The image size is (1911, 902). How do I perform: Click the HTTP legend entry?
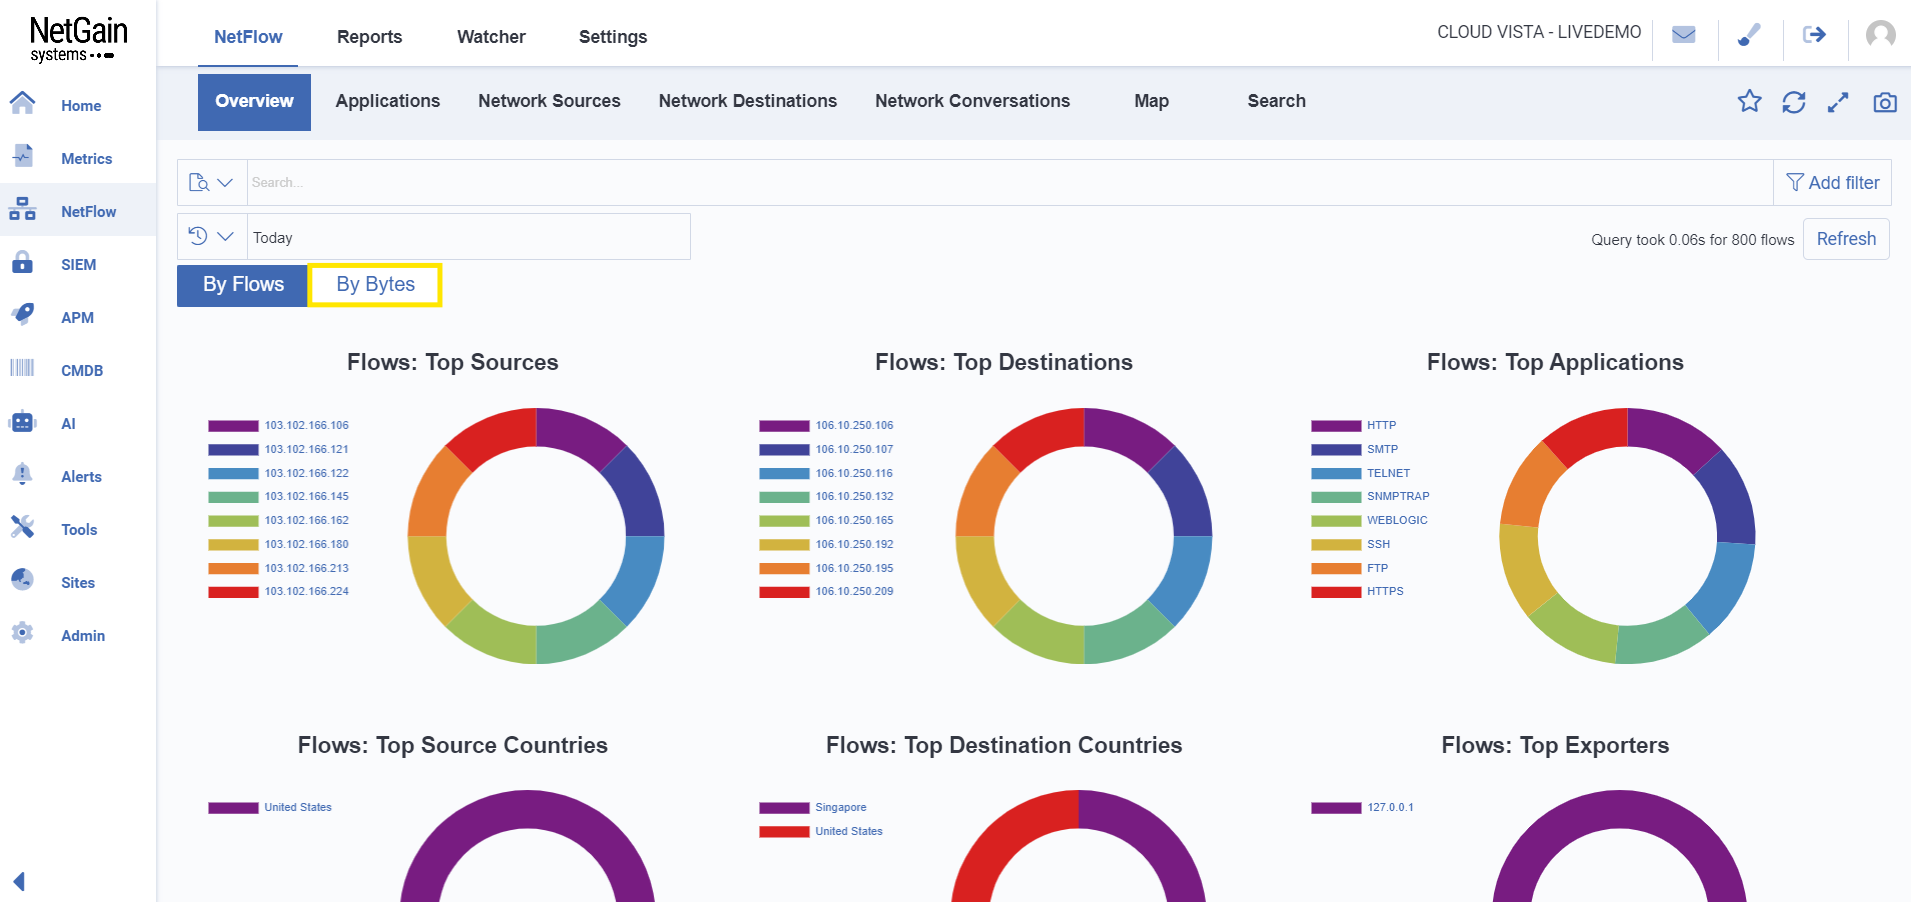1381,426
